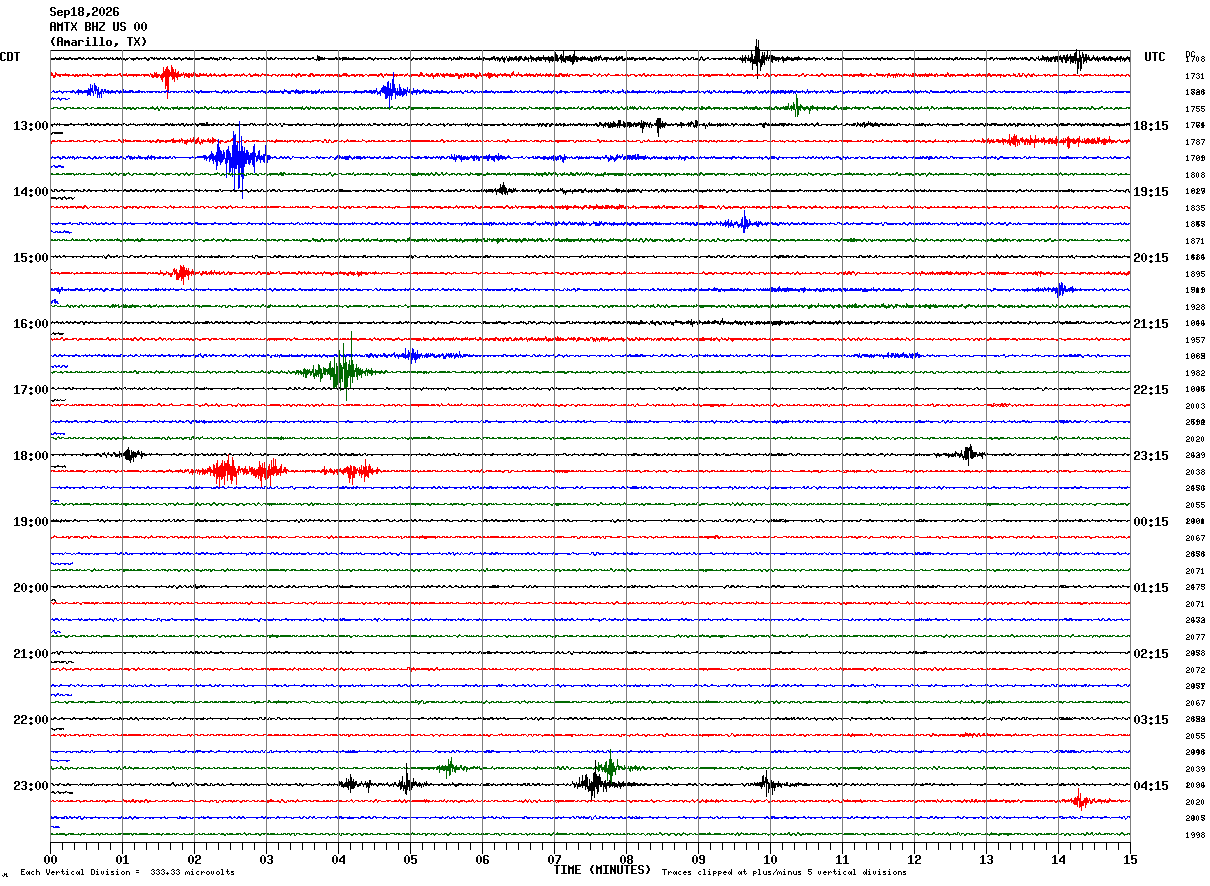Click the large blue seismic burst after 13:00

click(237, 158)
